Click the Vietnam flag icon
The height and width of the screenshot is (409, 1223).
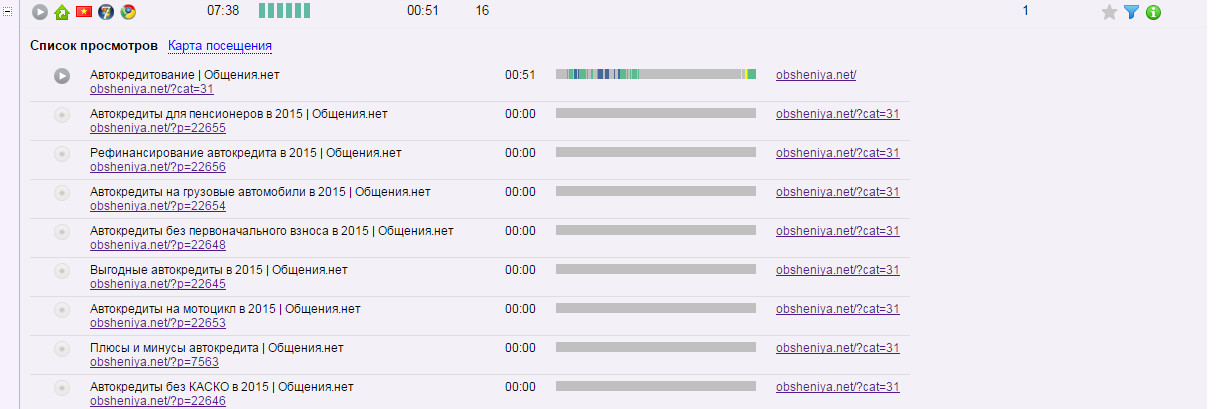pyautogui.click(x=84, y=12)
